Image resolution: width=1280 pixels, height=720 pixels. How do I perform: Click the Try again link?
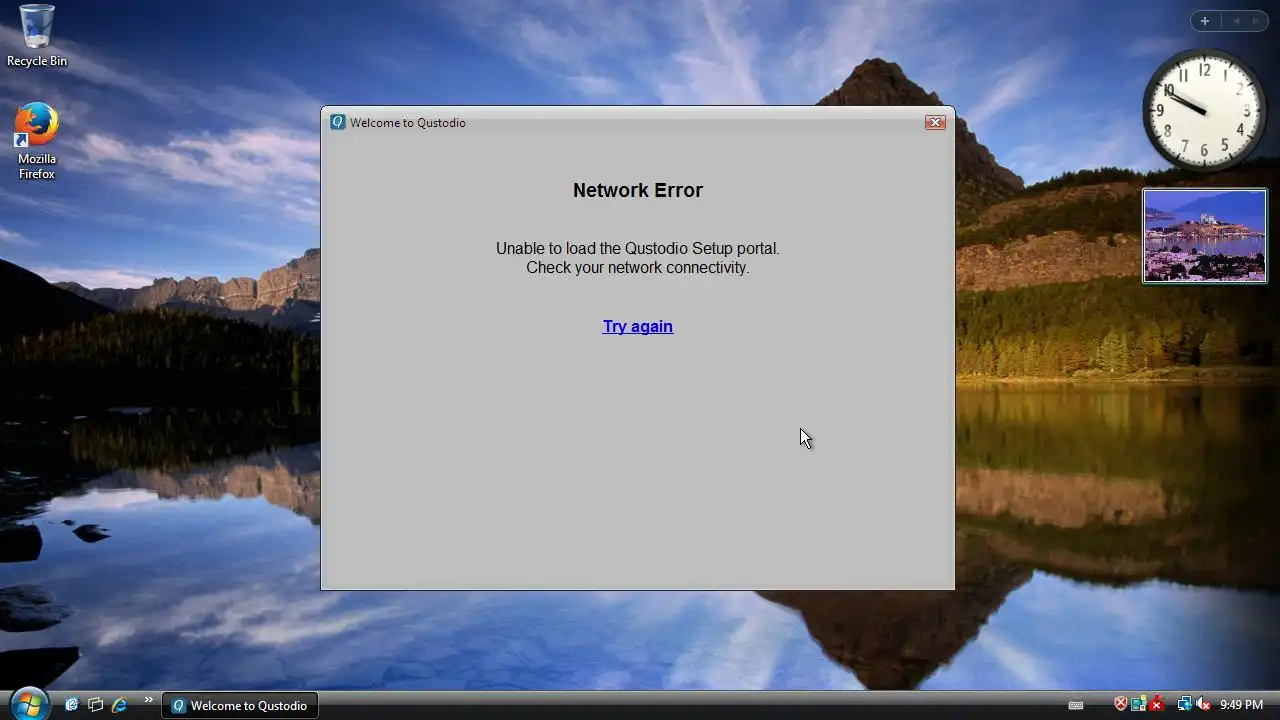[x=638, y=326]
